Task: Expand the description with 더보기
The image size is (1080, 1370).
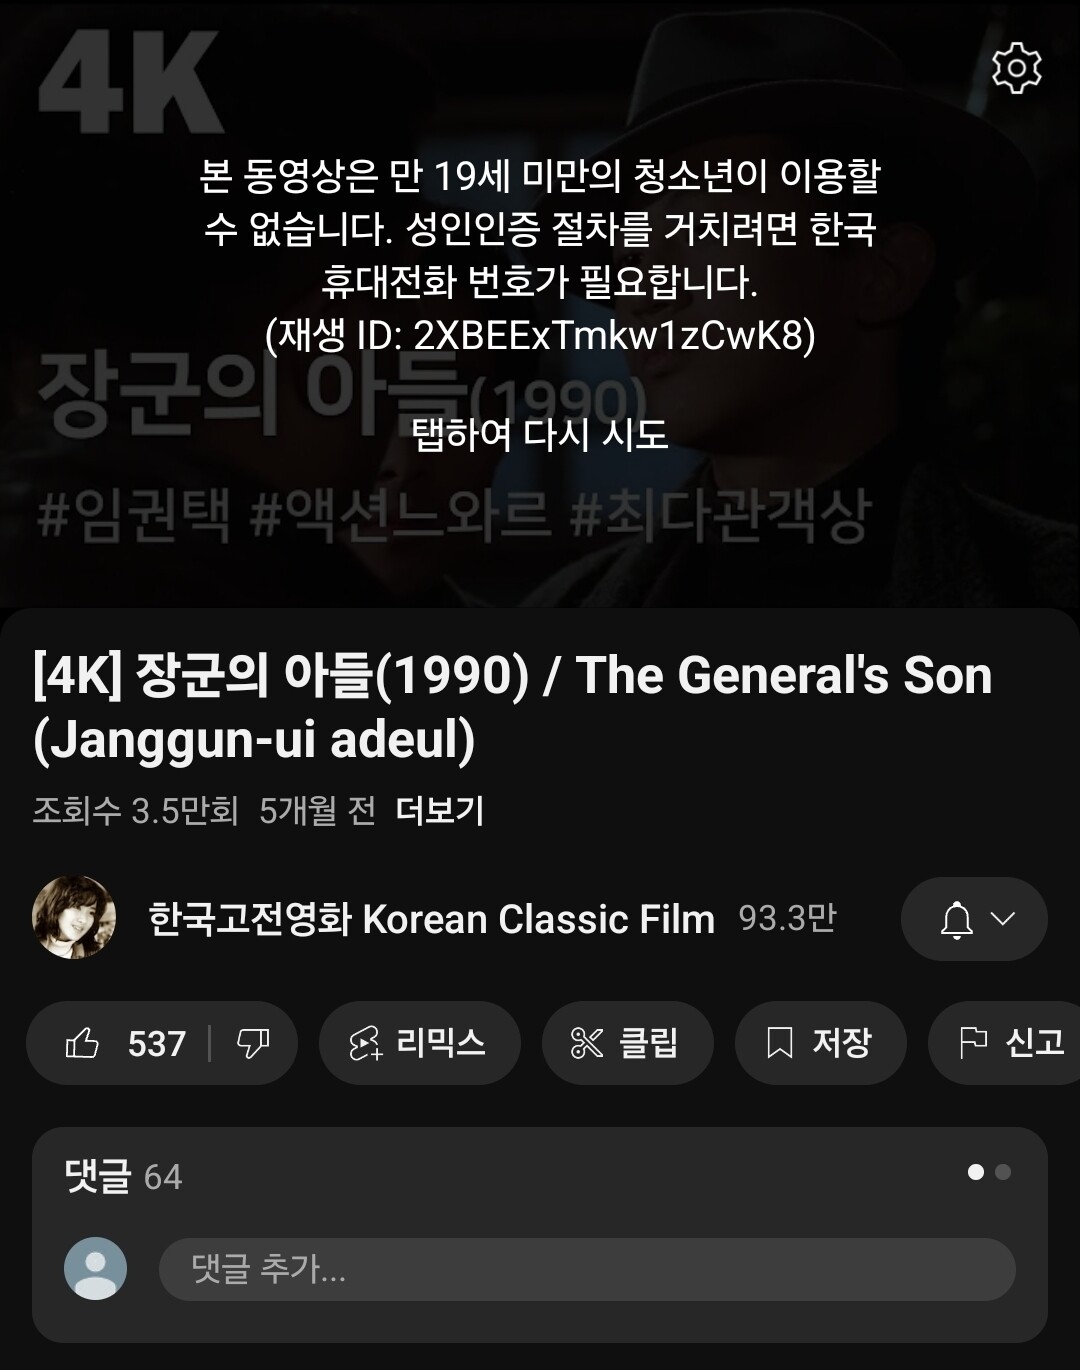Action: [440, 810]
